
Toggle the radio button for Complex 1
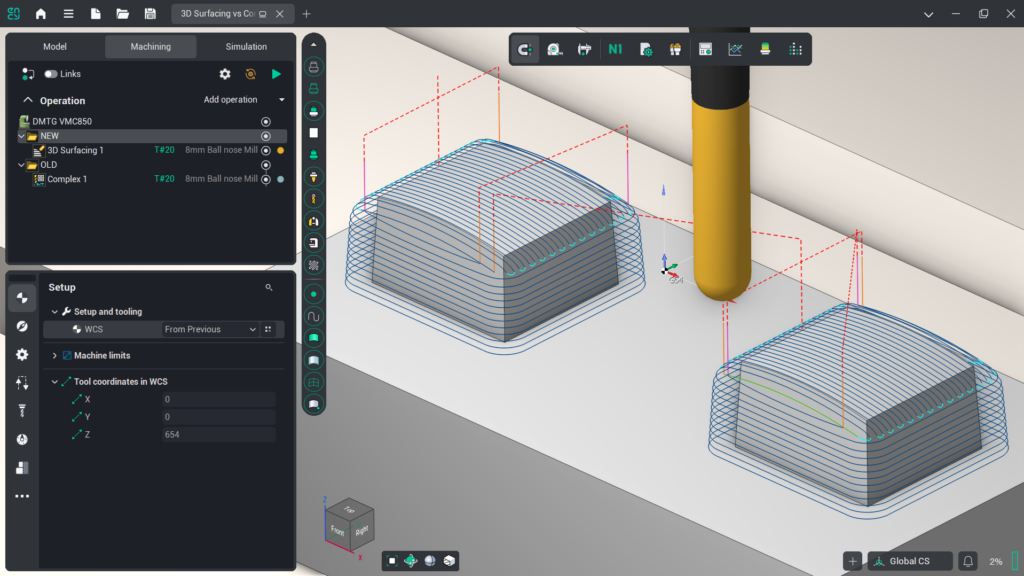click(x=266, y=179)
